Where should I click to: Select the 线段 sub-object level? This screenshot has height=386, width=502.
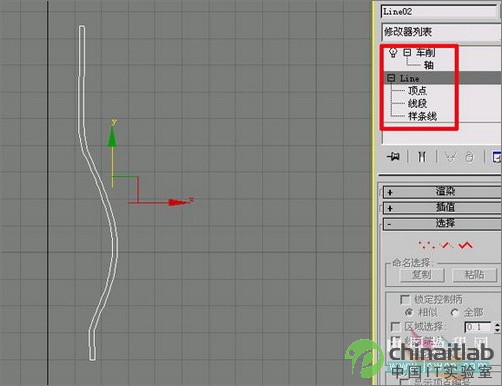[x=417, y=103]
